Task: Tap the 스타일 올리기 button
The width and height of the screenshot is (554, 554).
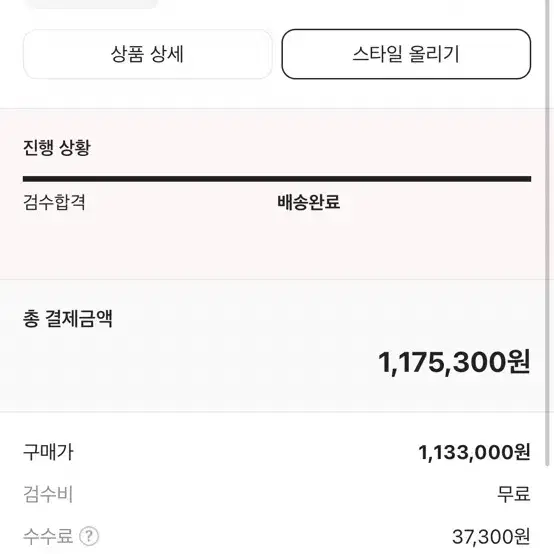Action: click(406, 54)
